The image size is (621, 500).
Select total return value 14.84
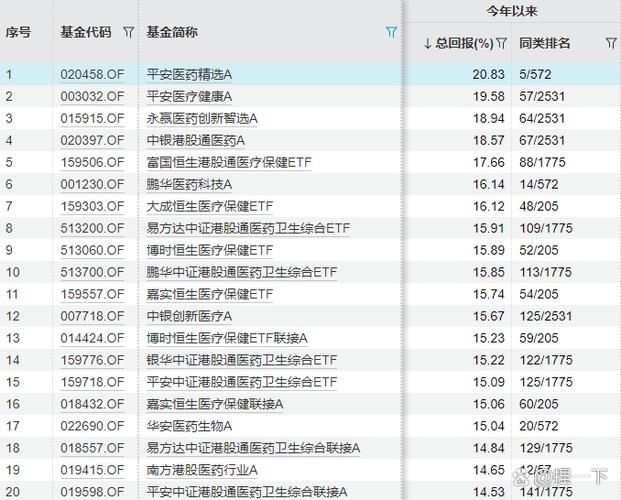pos(489,448)
